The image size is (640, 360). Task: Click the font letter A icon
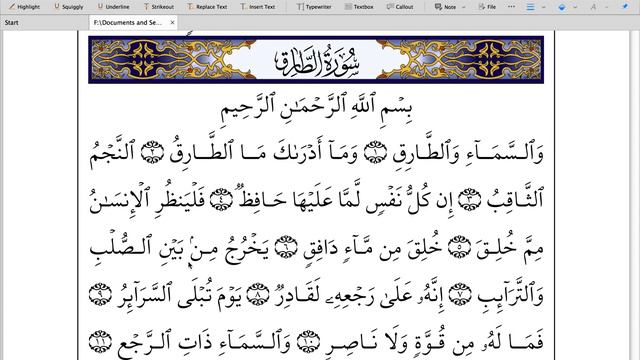[x=593, y=7]
